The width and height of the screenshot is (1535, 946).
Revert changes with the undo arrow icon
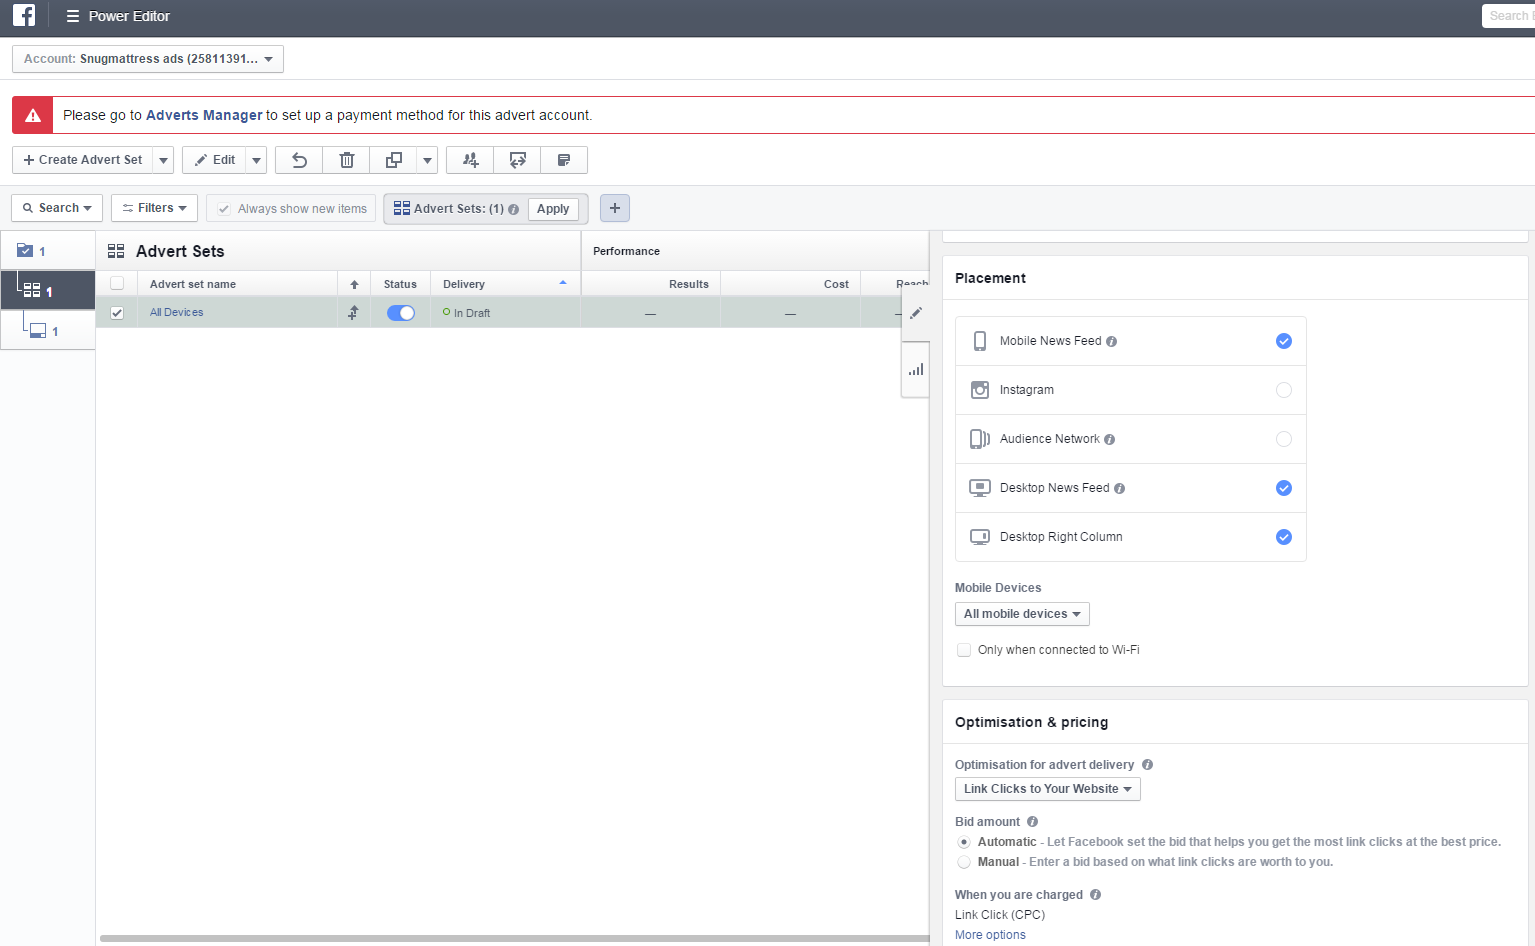299,160
